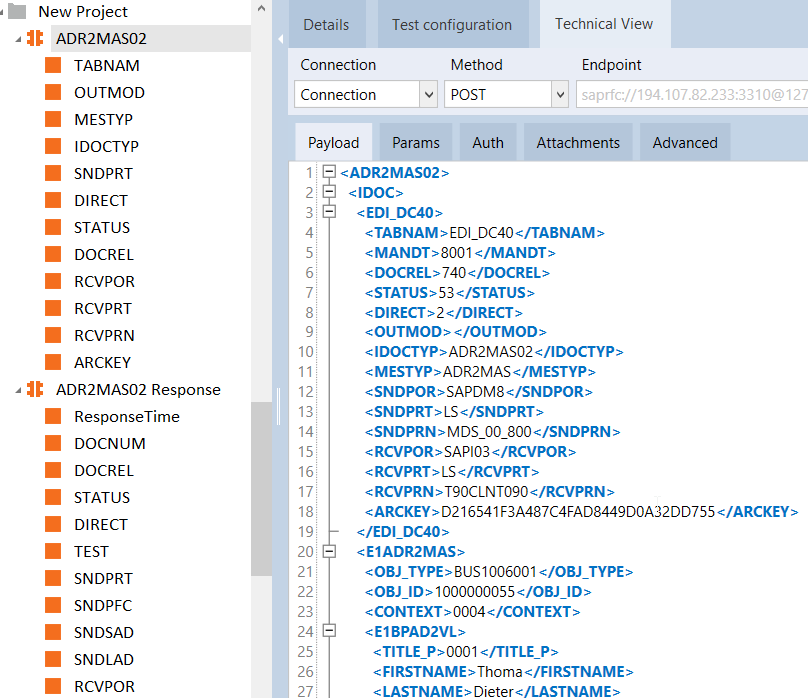The image size is (808, 698).
Task: Click the ADR2MAS02 Response step icon
Action: tap(35, 390)
